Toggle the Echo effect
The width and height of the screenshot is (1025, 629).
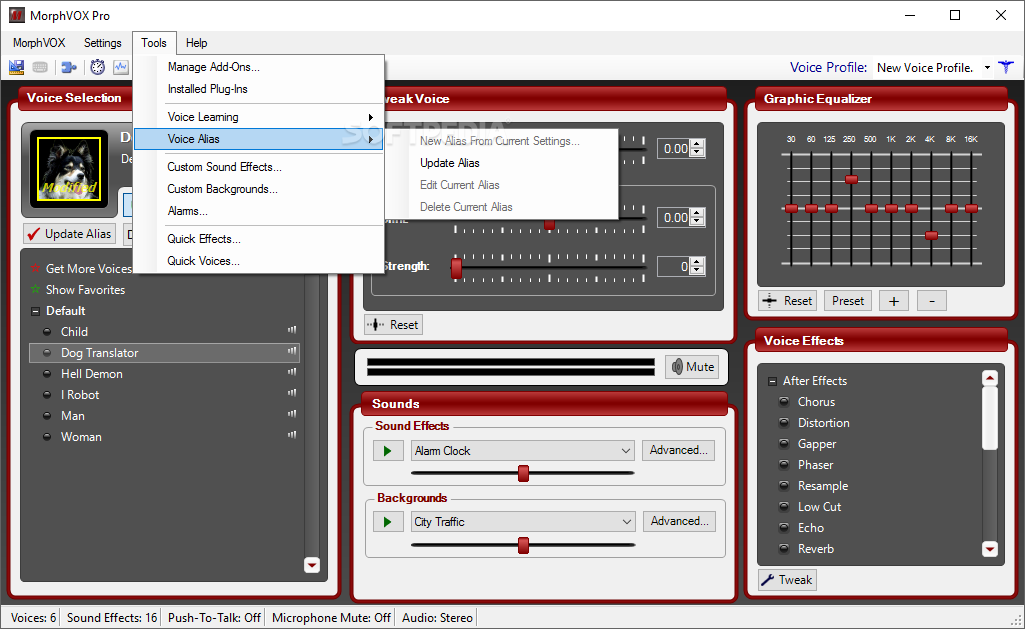click(784, 527)
